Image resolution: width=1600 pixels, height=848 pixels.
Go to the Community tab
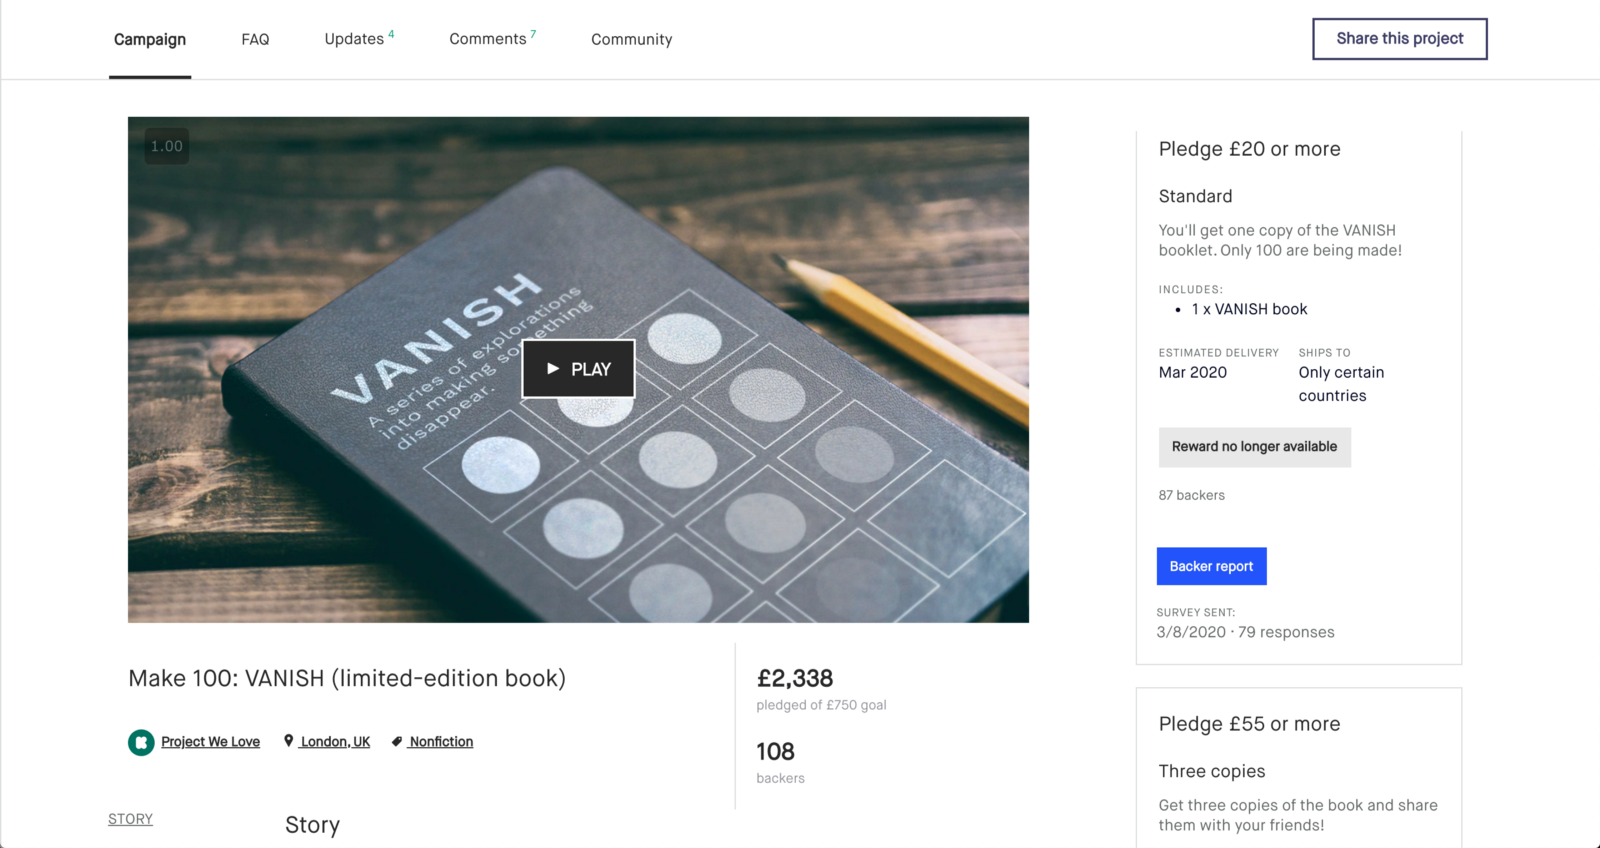point(632,39)
